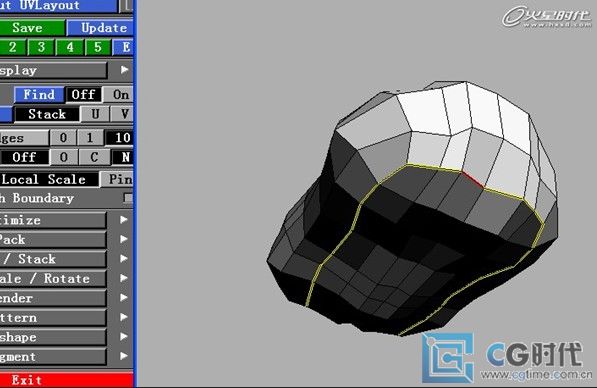Expand the Scale / Rotate section
The image size is (597, 388).
pyautogui.click(x=53, y=279)
